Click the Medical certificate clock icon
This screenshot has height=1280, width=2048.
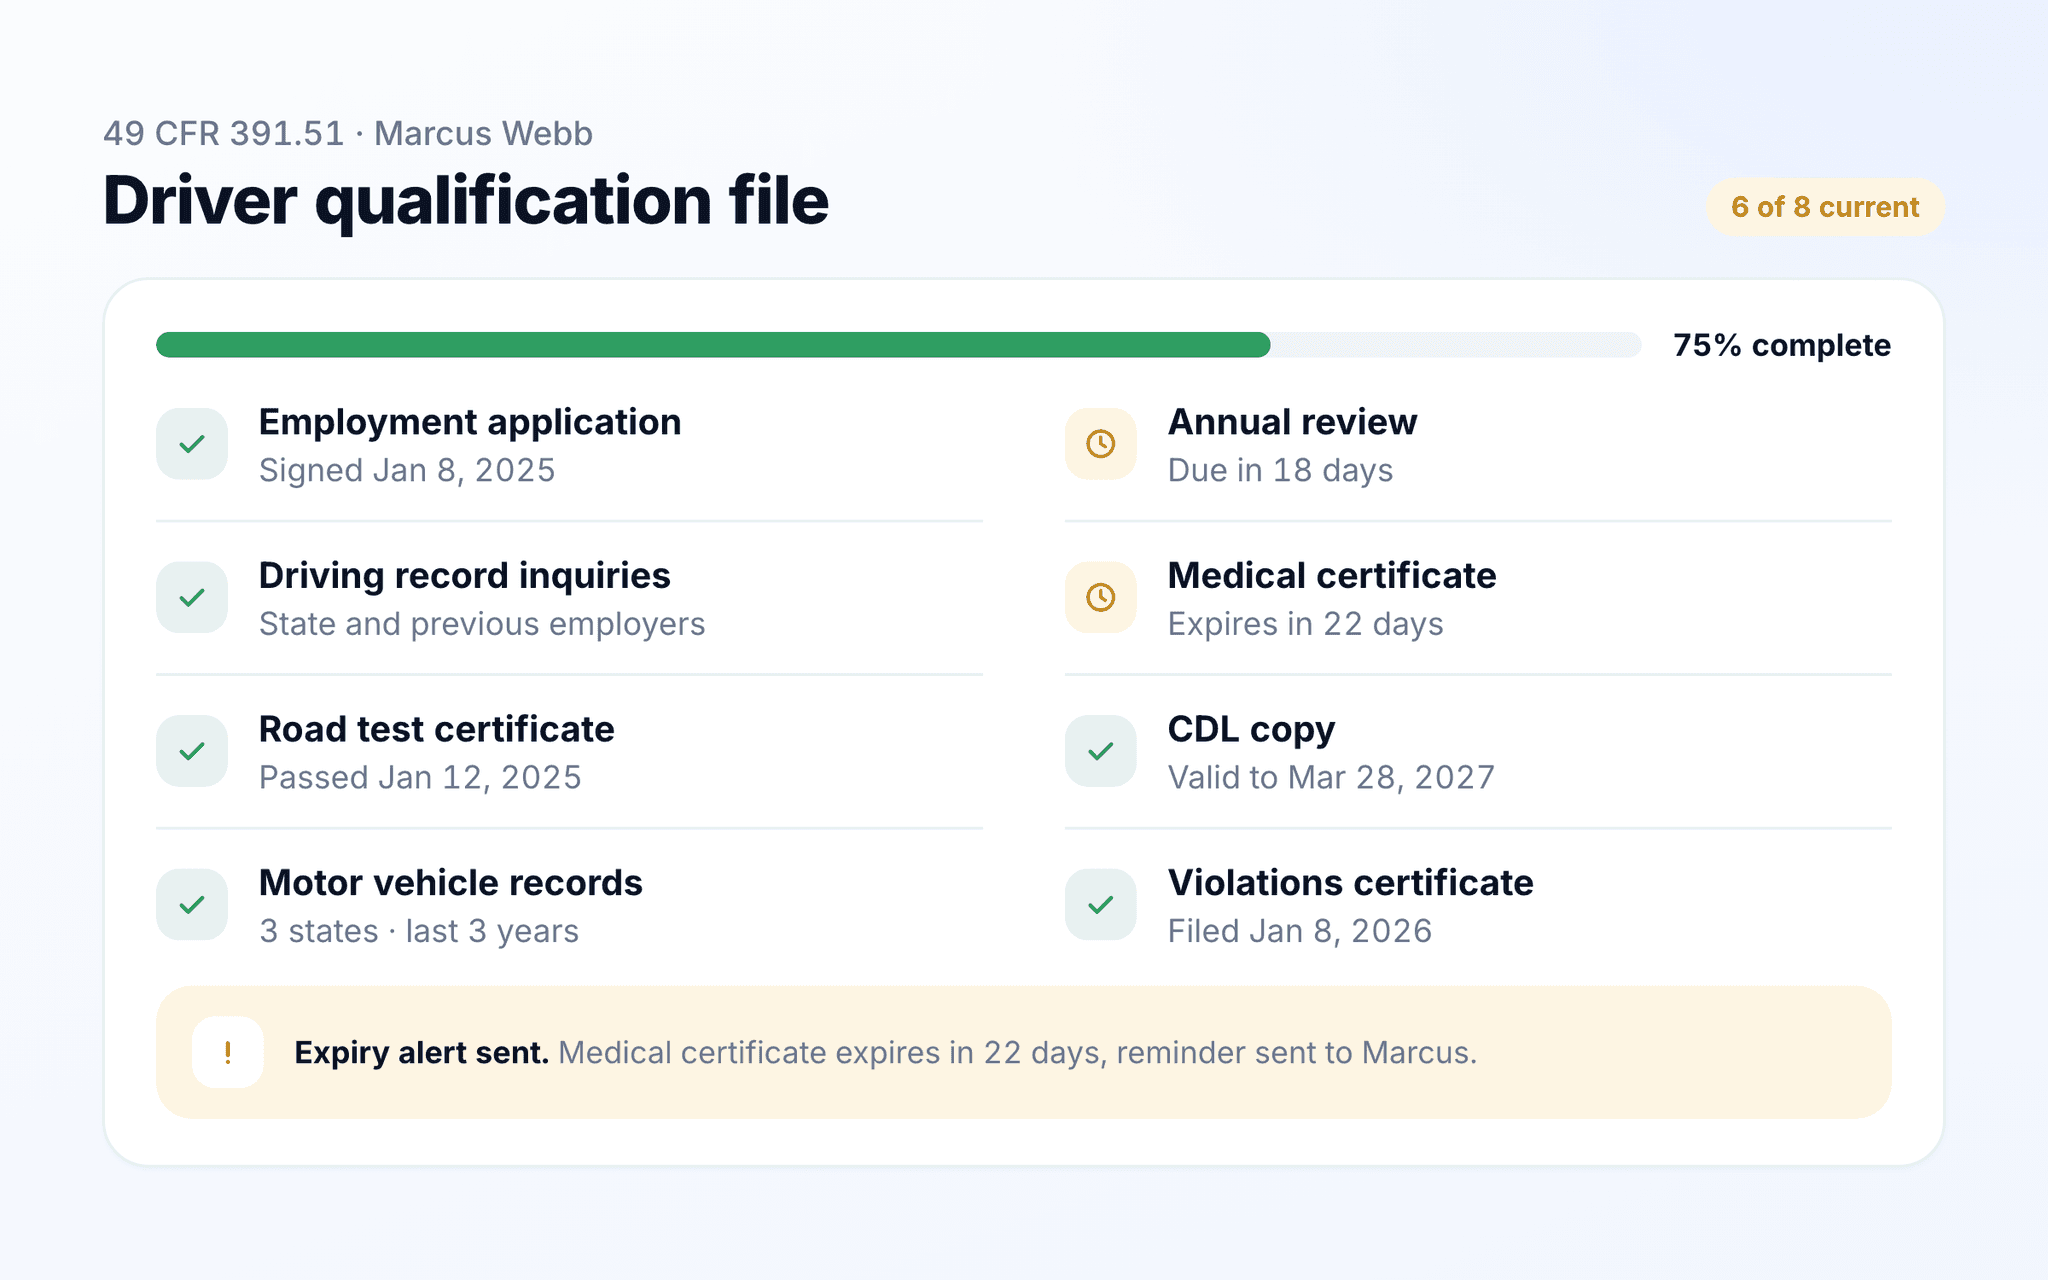click(1101, 597)
